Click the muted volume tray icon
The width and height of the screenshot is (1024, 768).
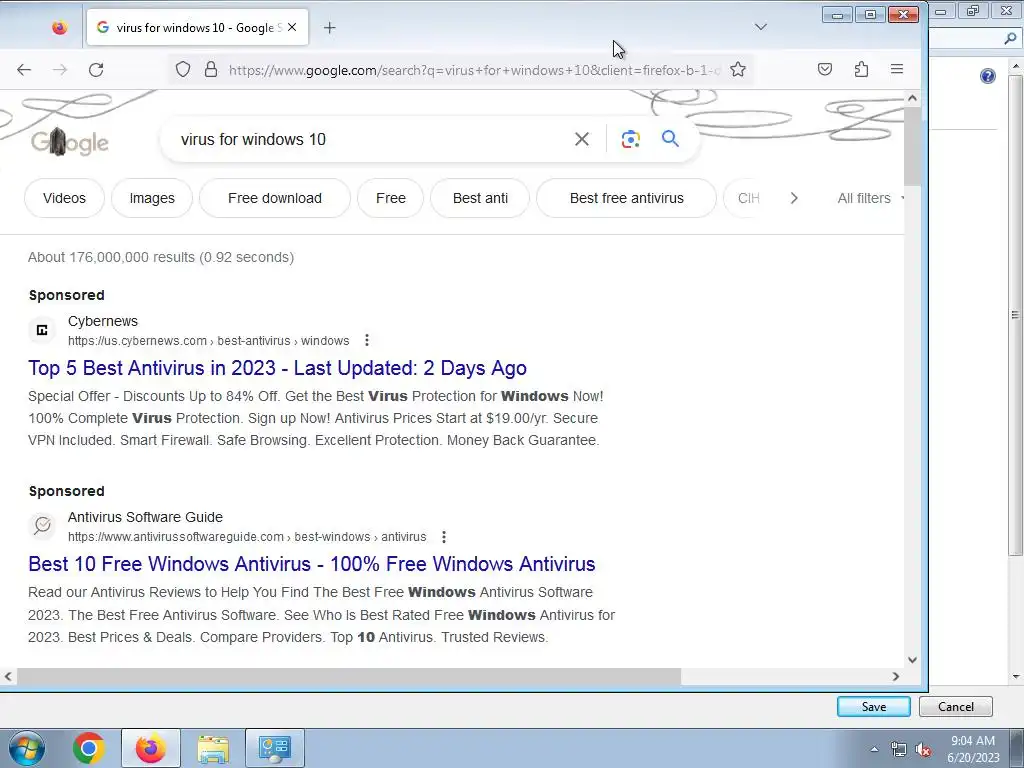point(923,749)
